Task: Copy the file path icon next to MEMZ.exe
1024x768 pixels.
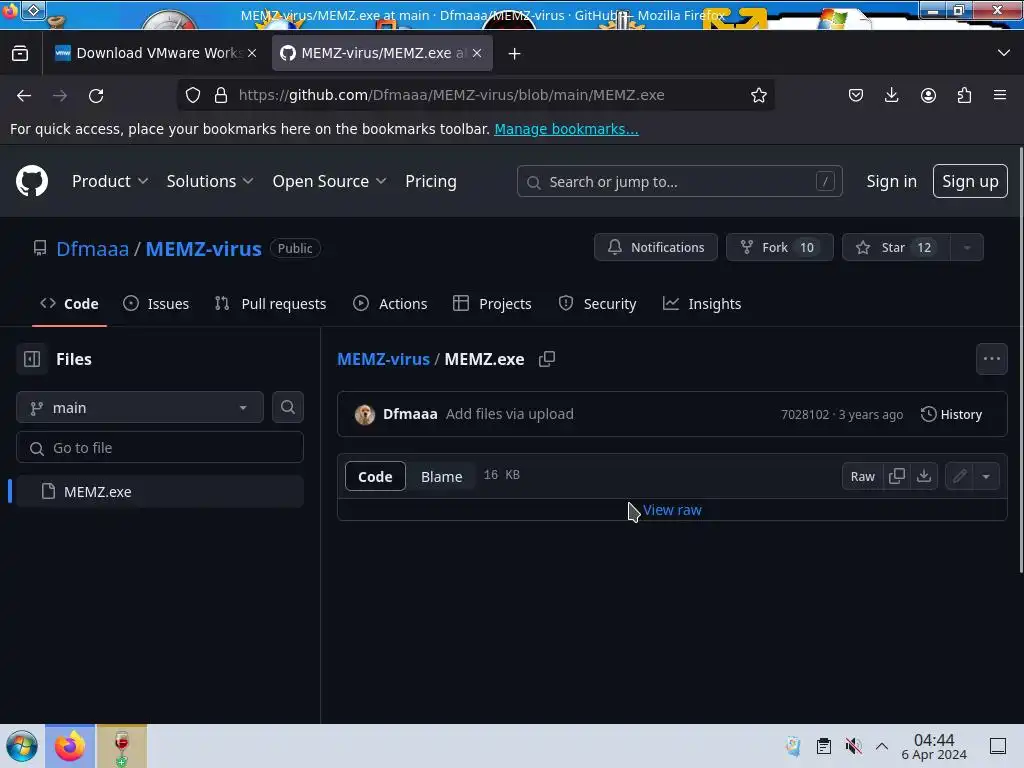Action: (x=547, y=359)
